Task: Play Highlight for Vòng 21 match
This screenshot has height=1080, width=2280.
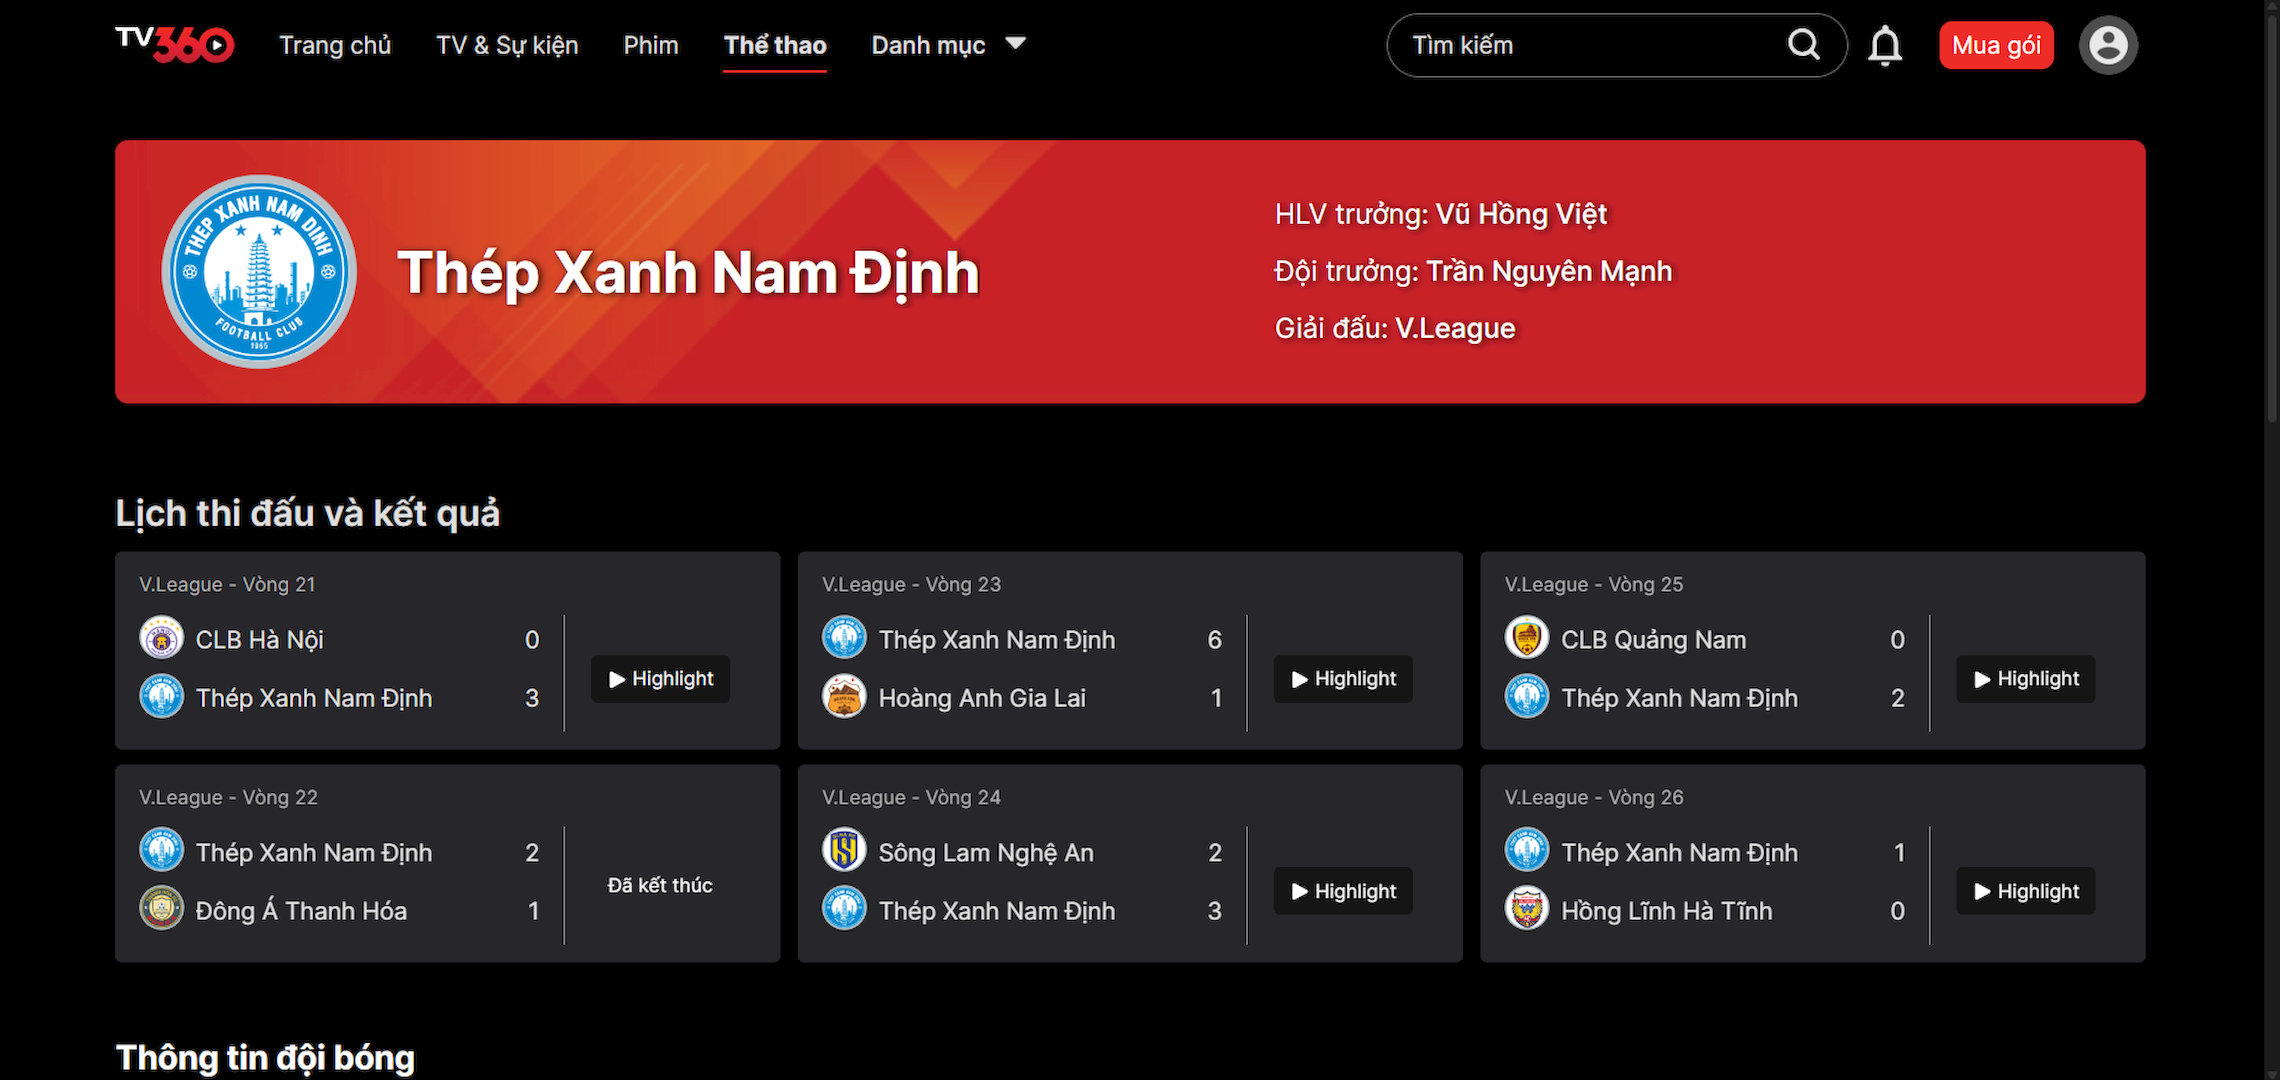Action: pos(660,679)
